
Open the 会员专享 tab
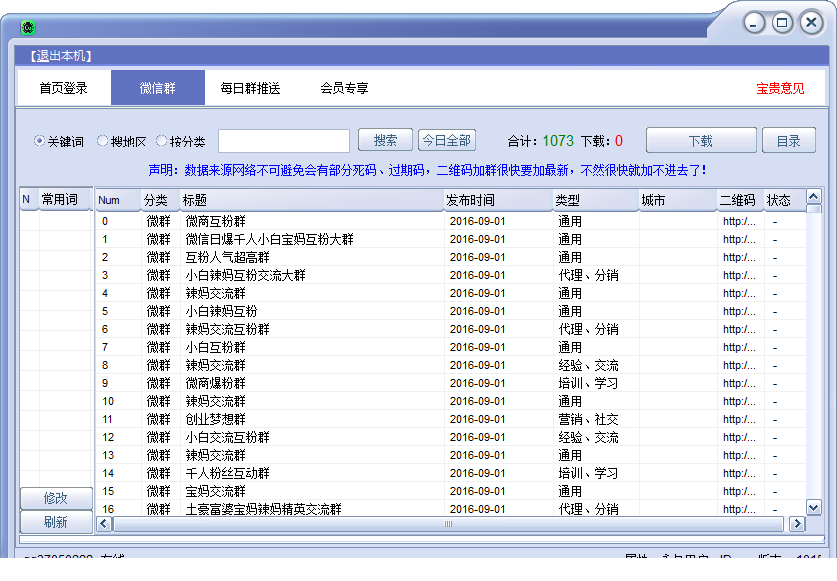tap(344, 88)
